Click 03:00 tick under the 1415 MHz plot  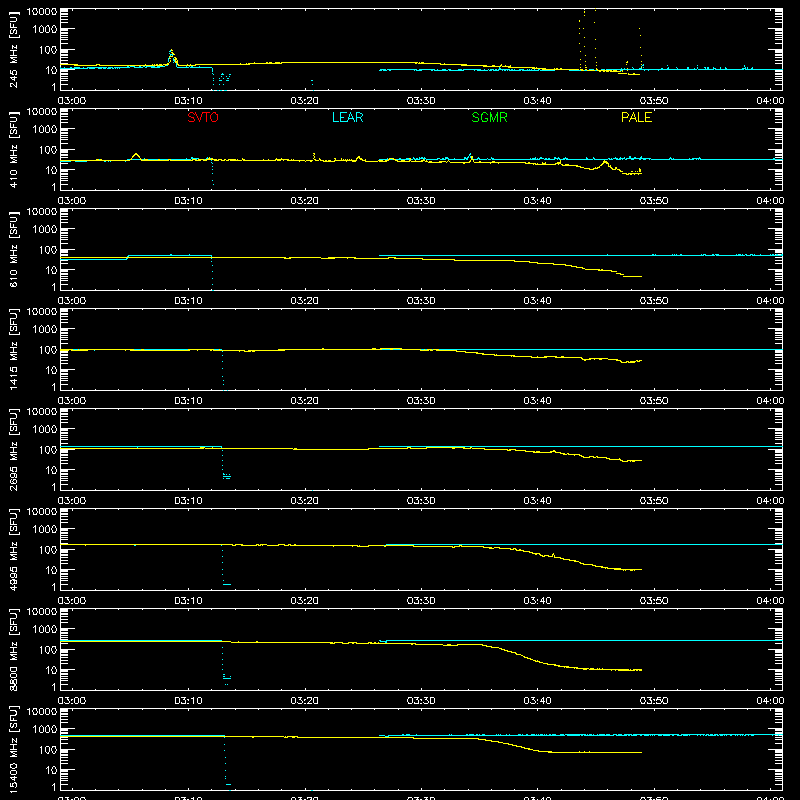[x=71, y=401]
